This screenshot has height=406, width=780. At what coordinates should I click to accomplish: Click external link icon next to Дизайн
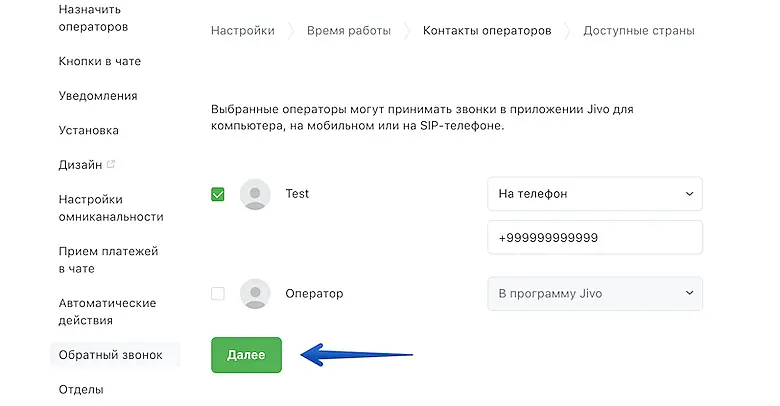(x=111, y=164)
